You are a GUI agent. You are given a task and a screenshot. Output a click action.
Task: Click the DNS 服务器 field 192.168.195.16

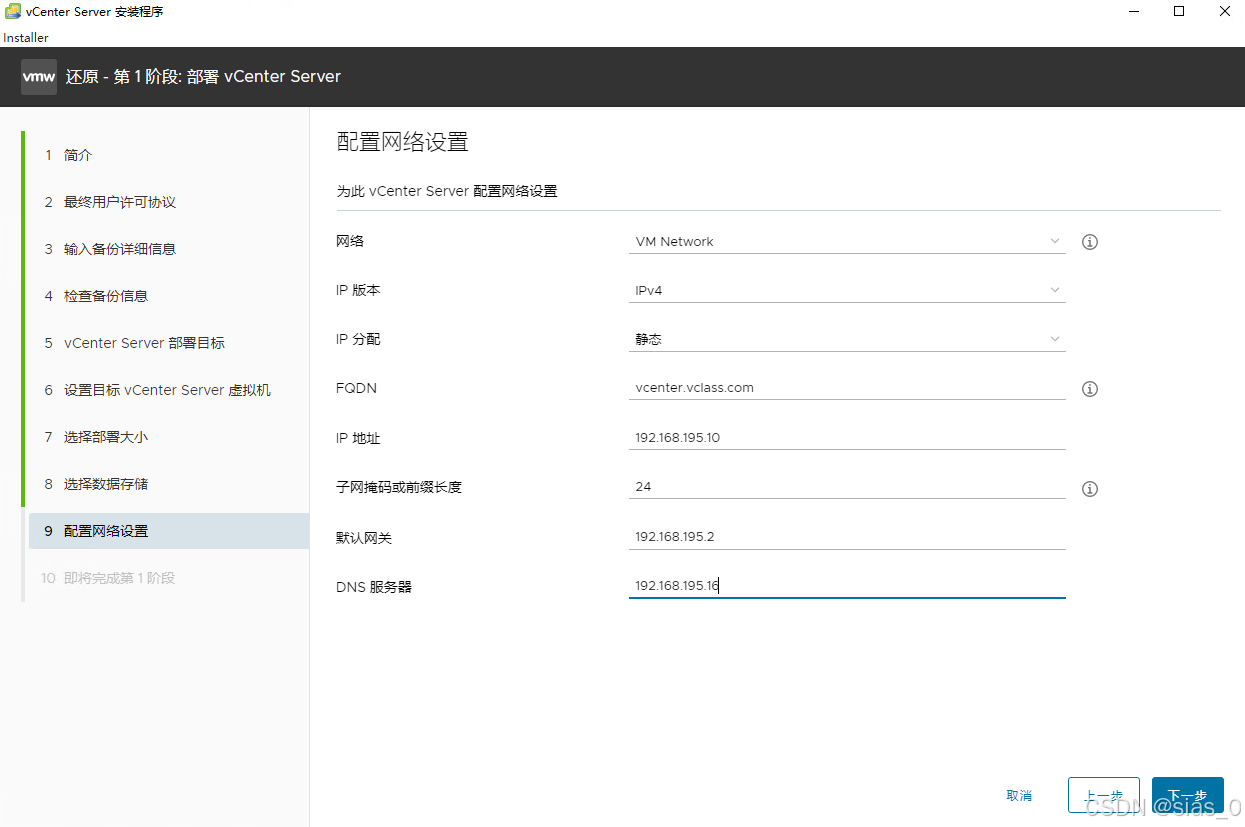[x=847, y=586]
